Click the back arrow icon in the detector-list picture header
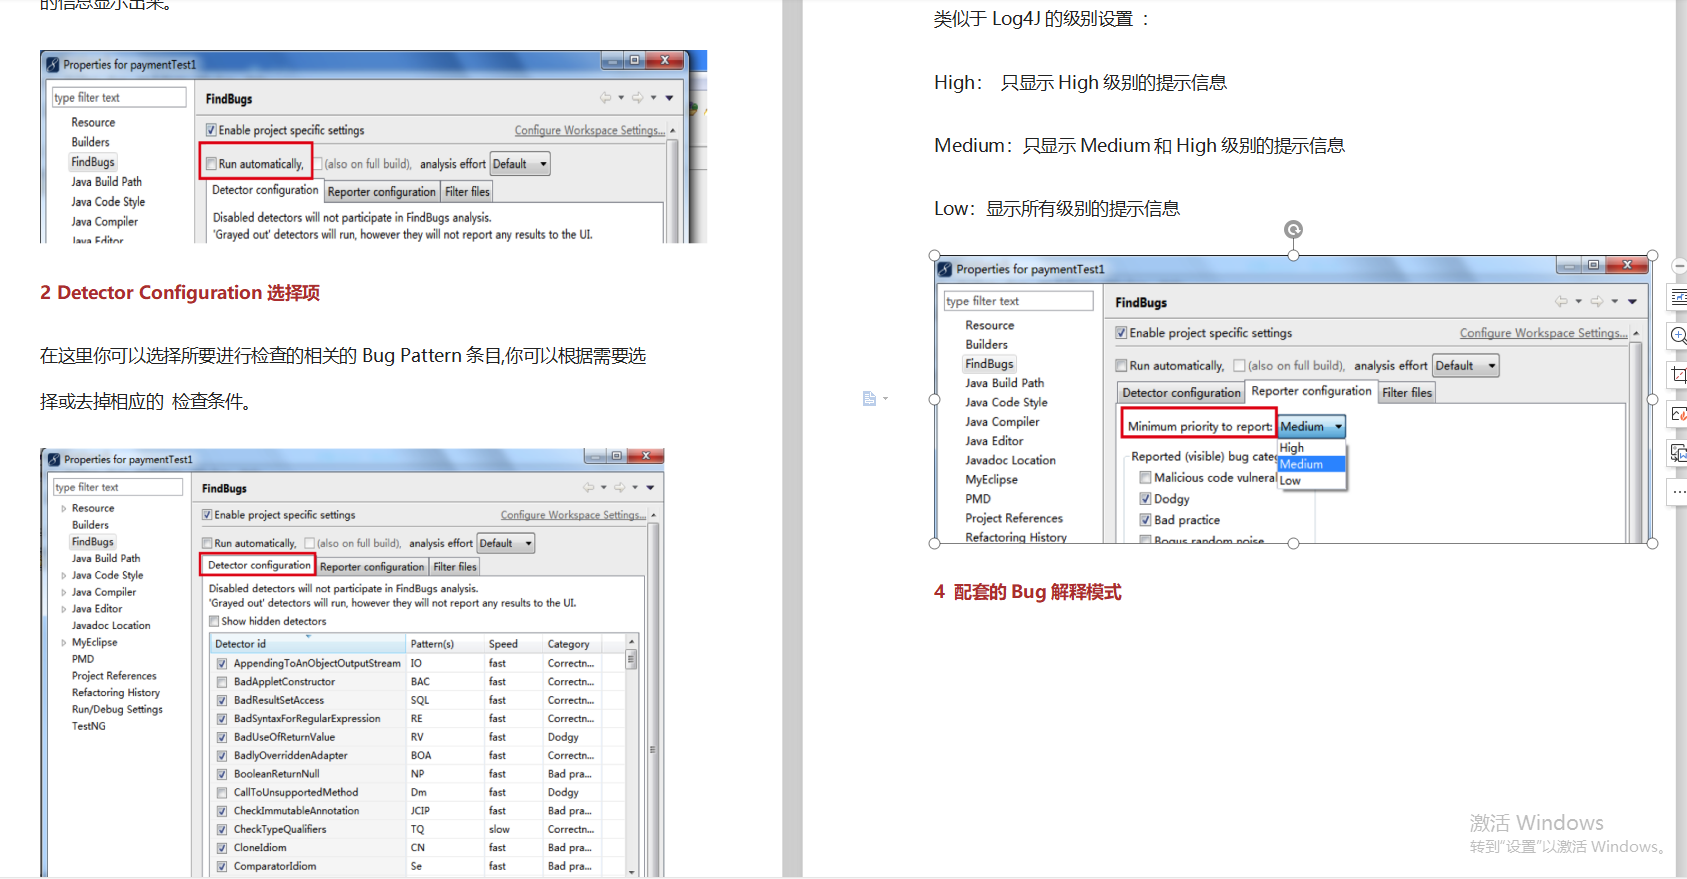This screenshot has height=879, width=1687. [x=588, y=488]
